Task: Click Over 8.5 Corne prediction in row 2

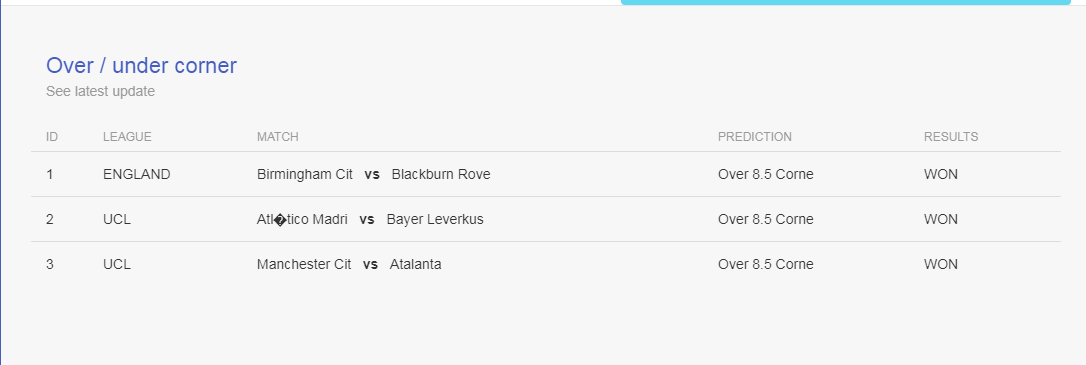Action: click(766, 220)
